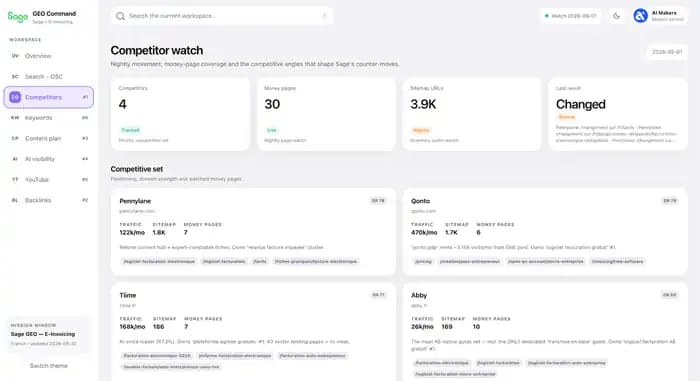Click the Switch theme control in the sidebar
The image size is (700, 381).
[x=49, y=365]
